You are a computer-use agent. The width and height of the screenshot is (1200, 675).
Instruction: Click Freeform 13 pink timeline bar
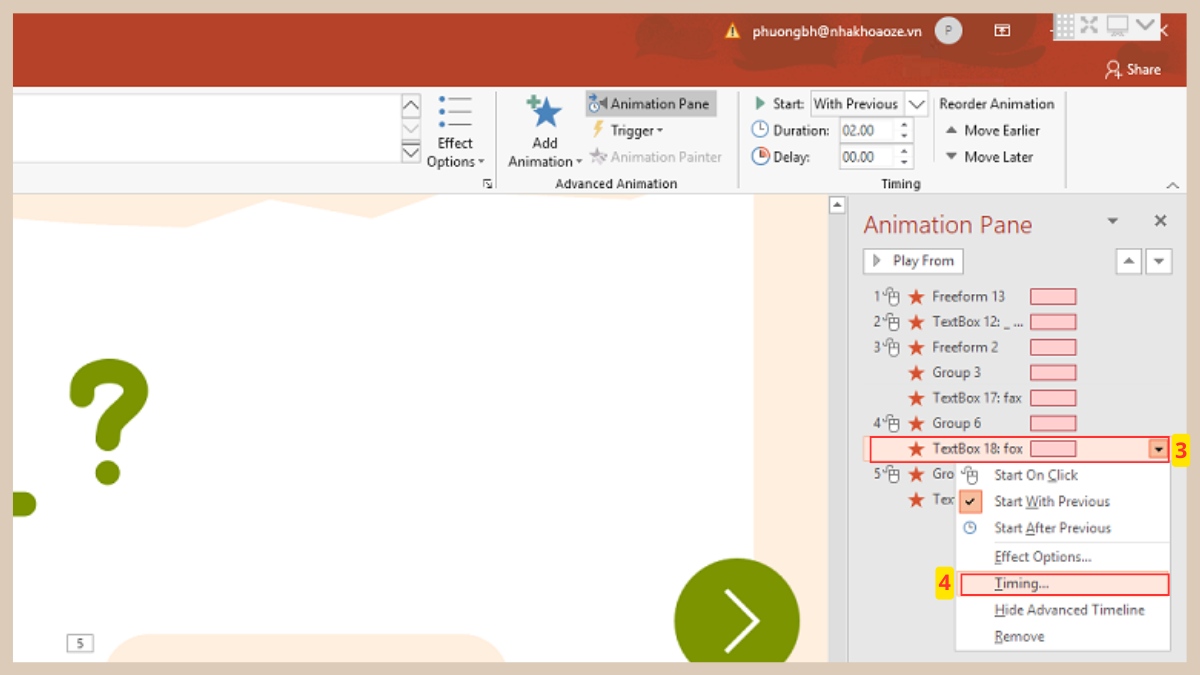click(x=1053, y=297)
